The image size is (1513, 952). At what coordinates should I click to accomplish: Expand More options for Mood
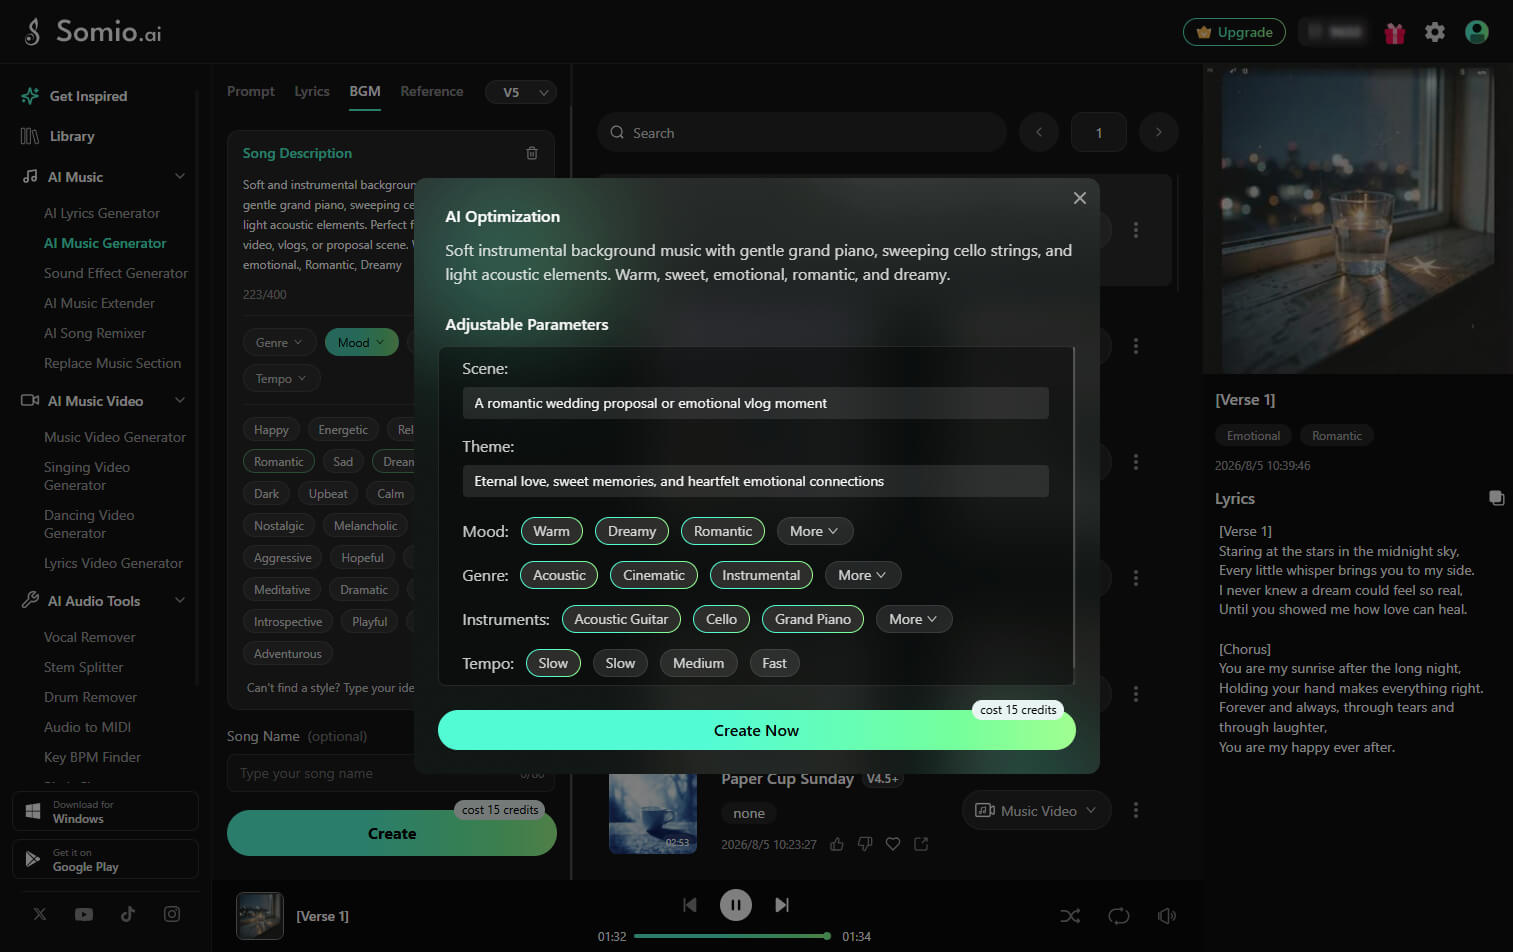coord(814,531)
